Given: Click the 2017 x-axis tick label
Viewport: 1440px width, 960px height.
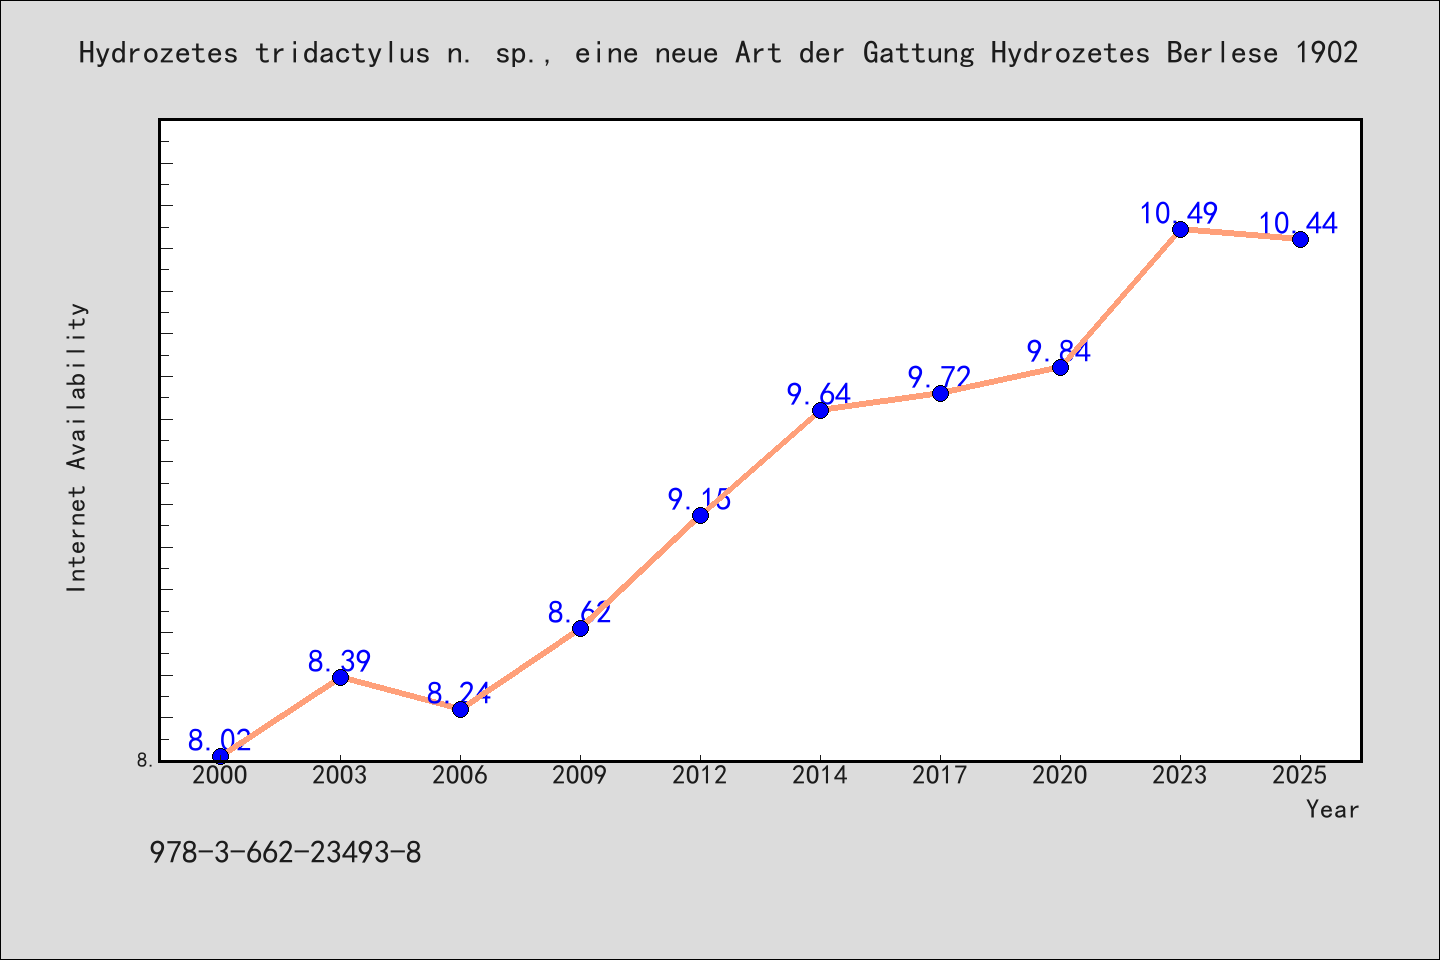Looking at the screenshot, I should (940, 775).
